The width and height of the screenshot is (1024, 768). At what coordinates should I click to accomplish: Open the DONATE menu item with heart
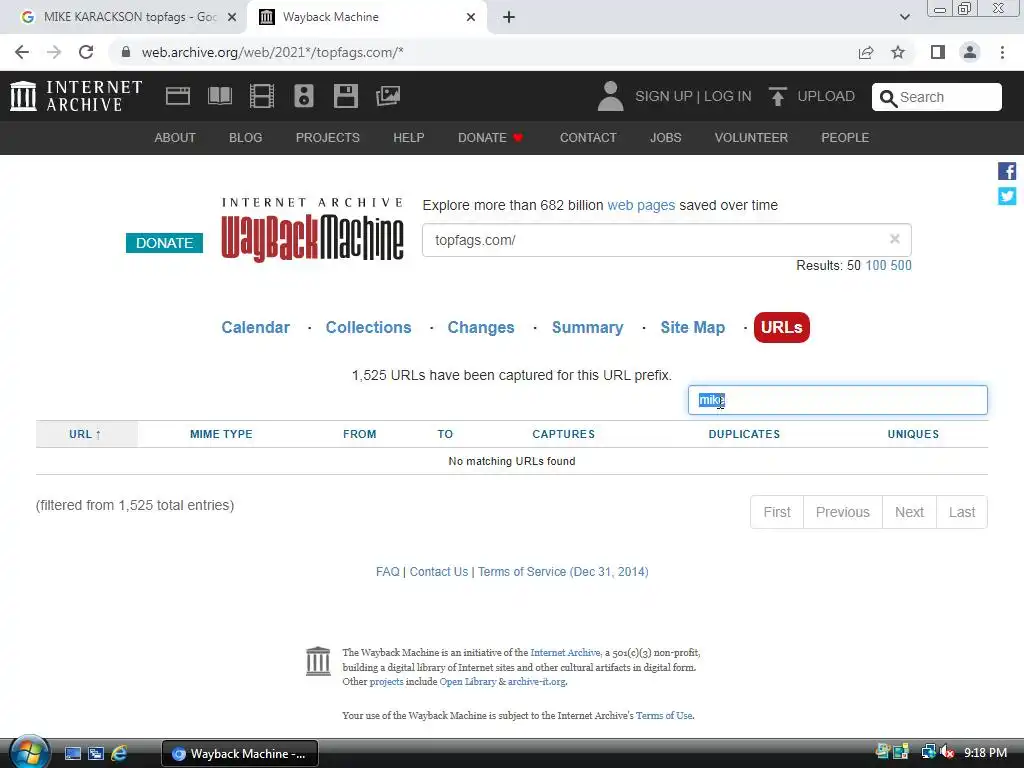(490, 138)
